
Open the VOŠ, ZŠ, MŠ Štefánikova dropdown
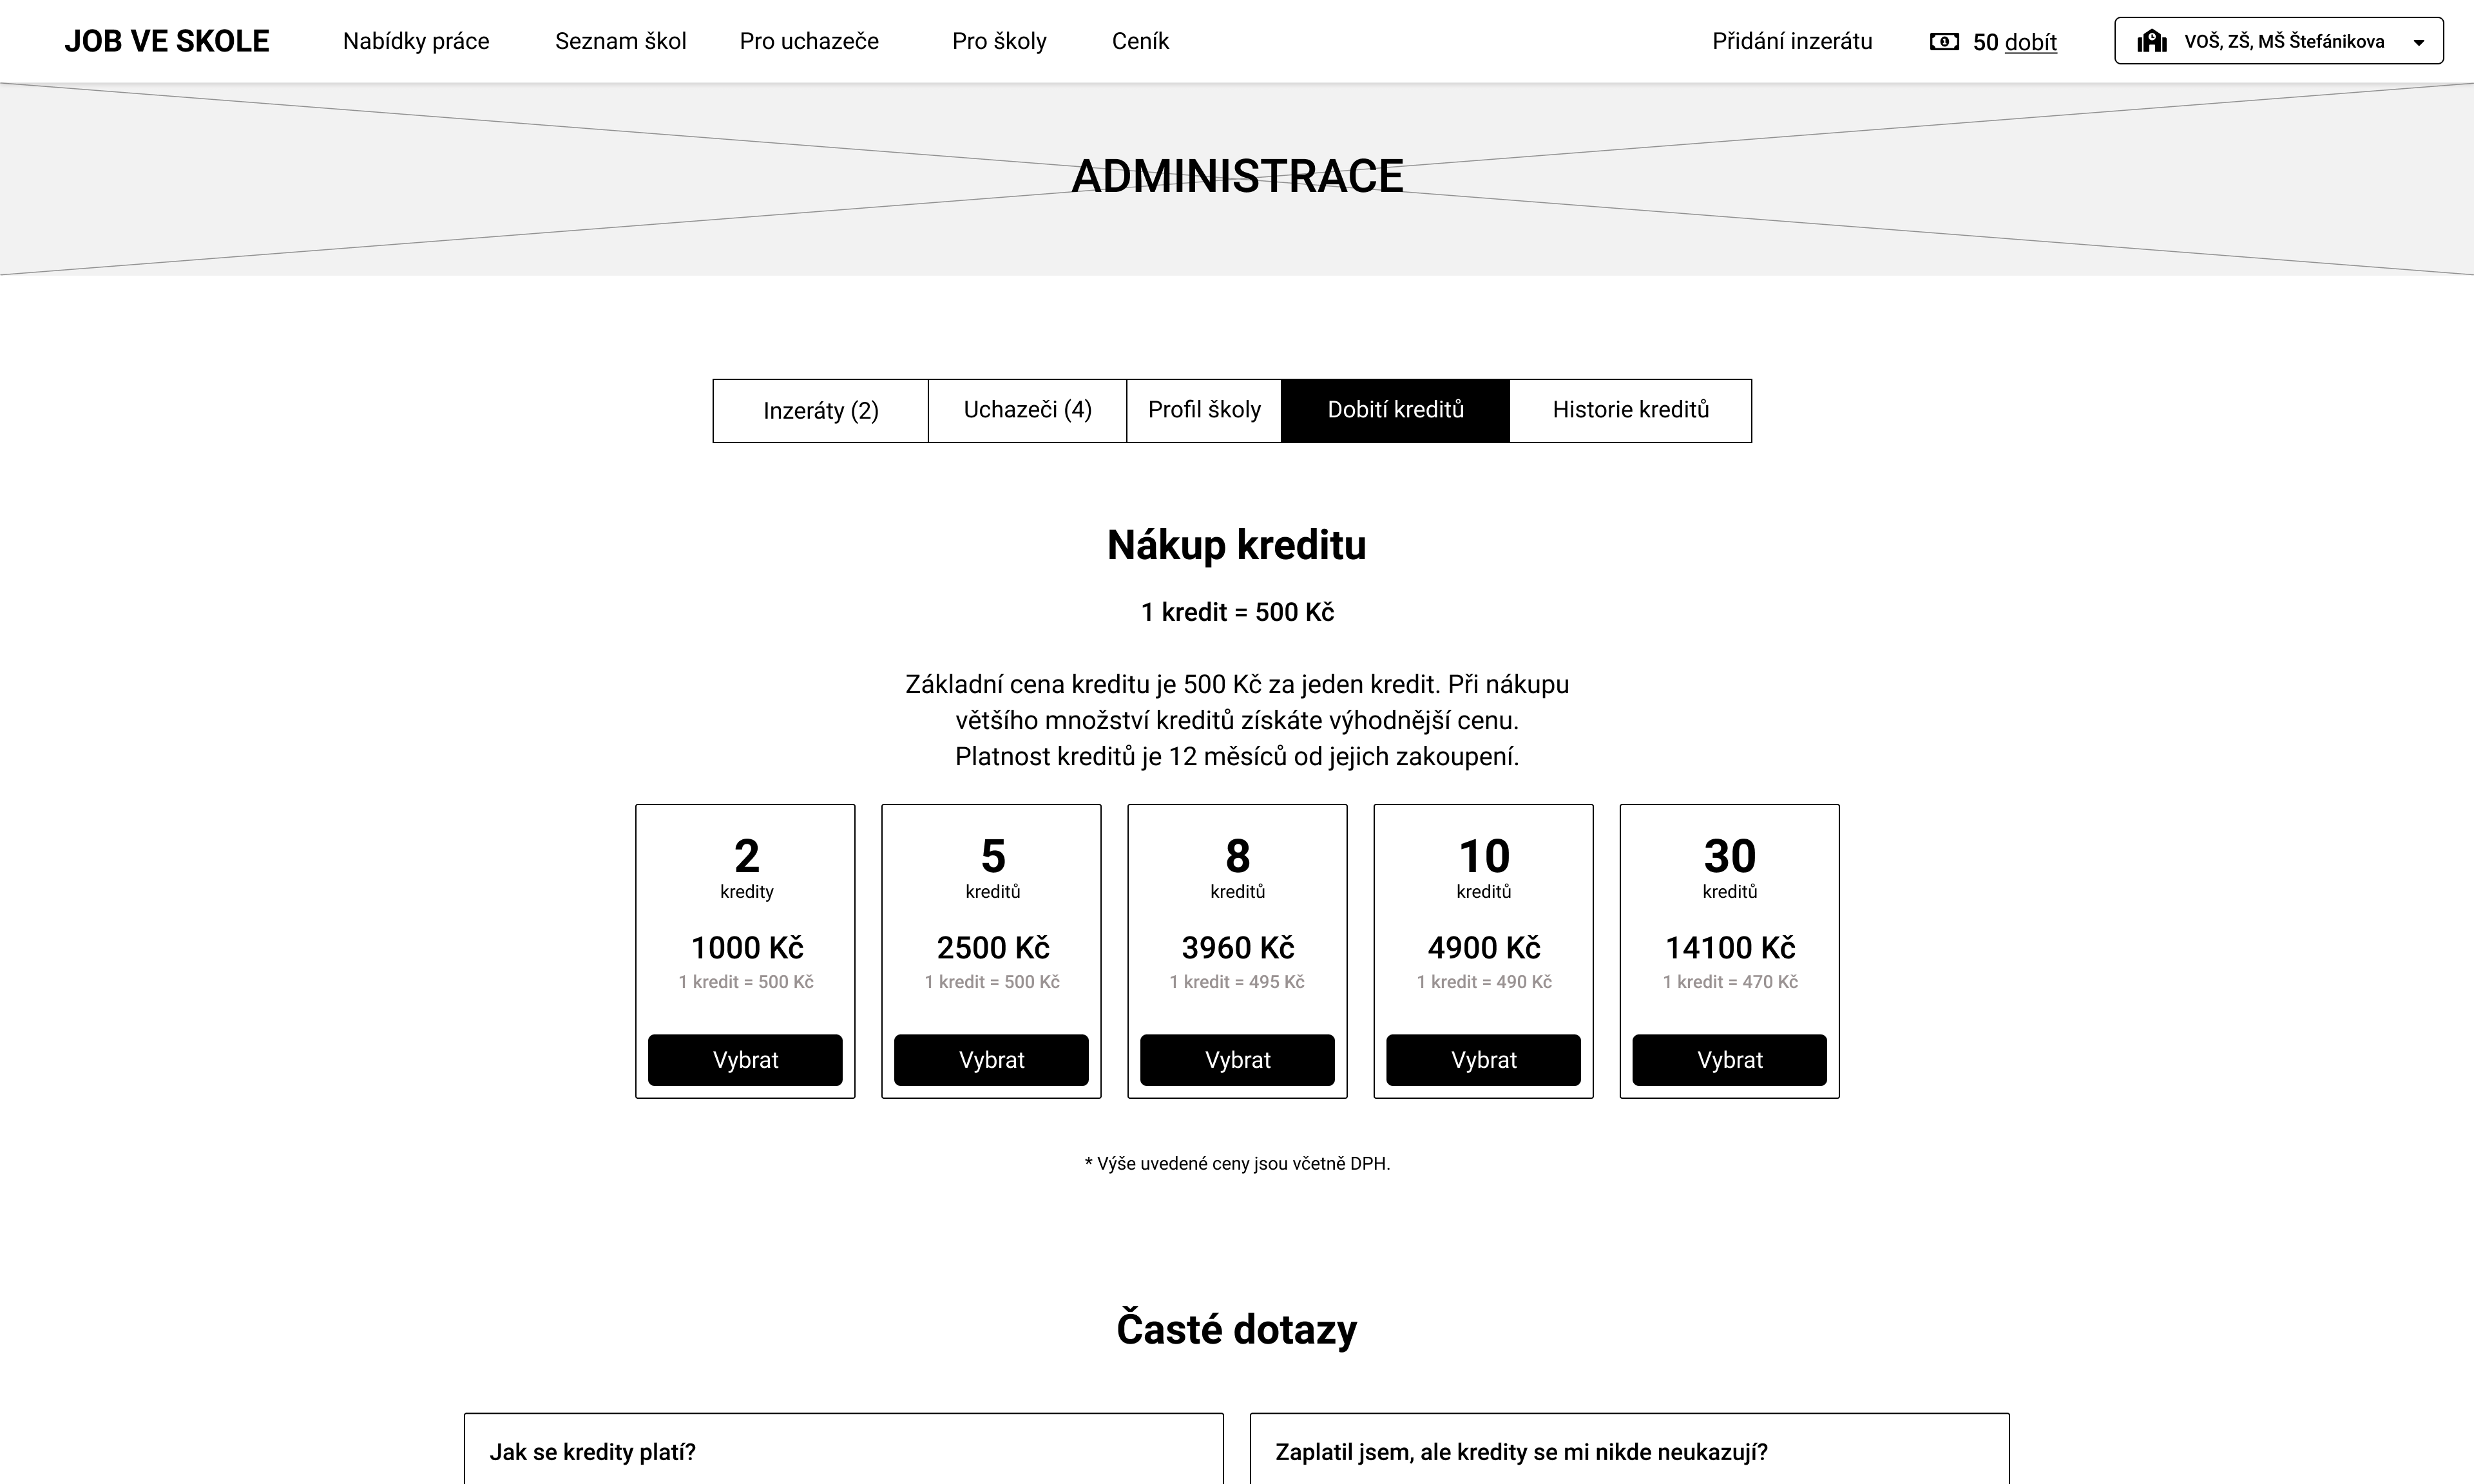tap(2279, 41)
